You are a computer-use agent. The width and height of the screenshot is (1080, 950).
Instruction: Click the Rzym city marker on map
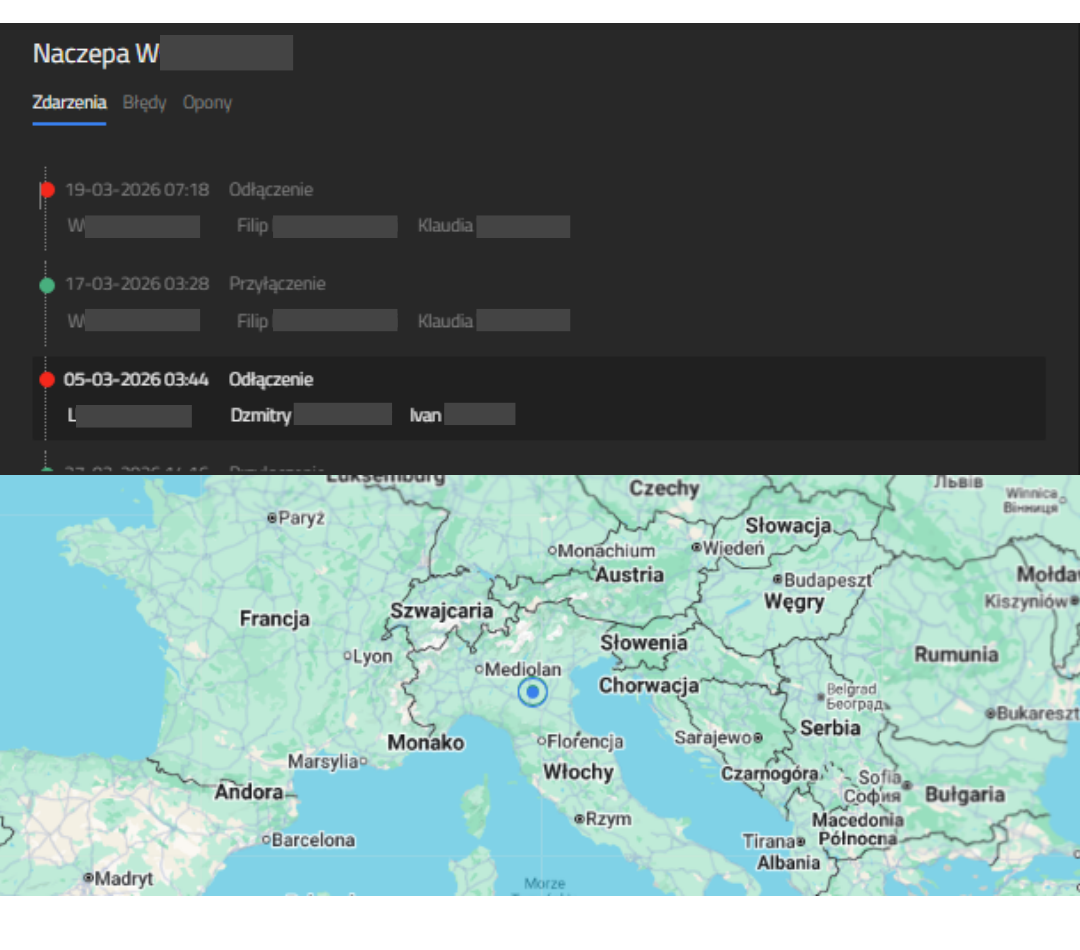[578, 819]
